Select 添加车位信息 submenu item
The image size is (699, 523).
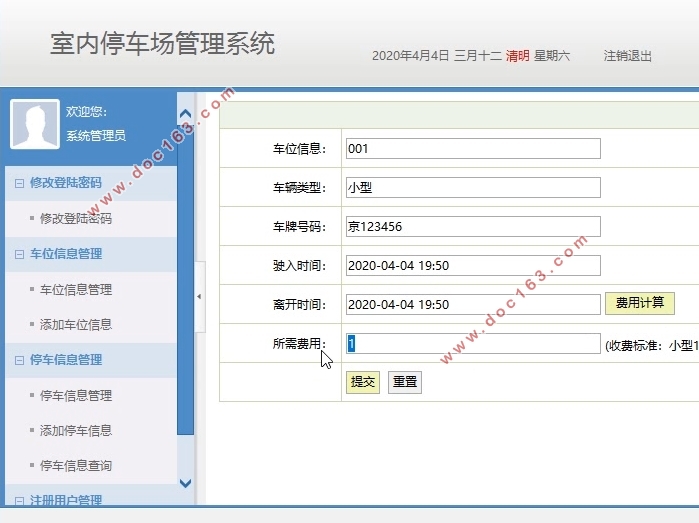[76, 325]
